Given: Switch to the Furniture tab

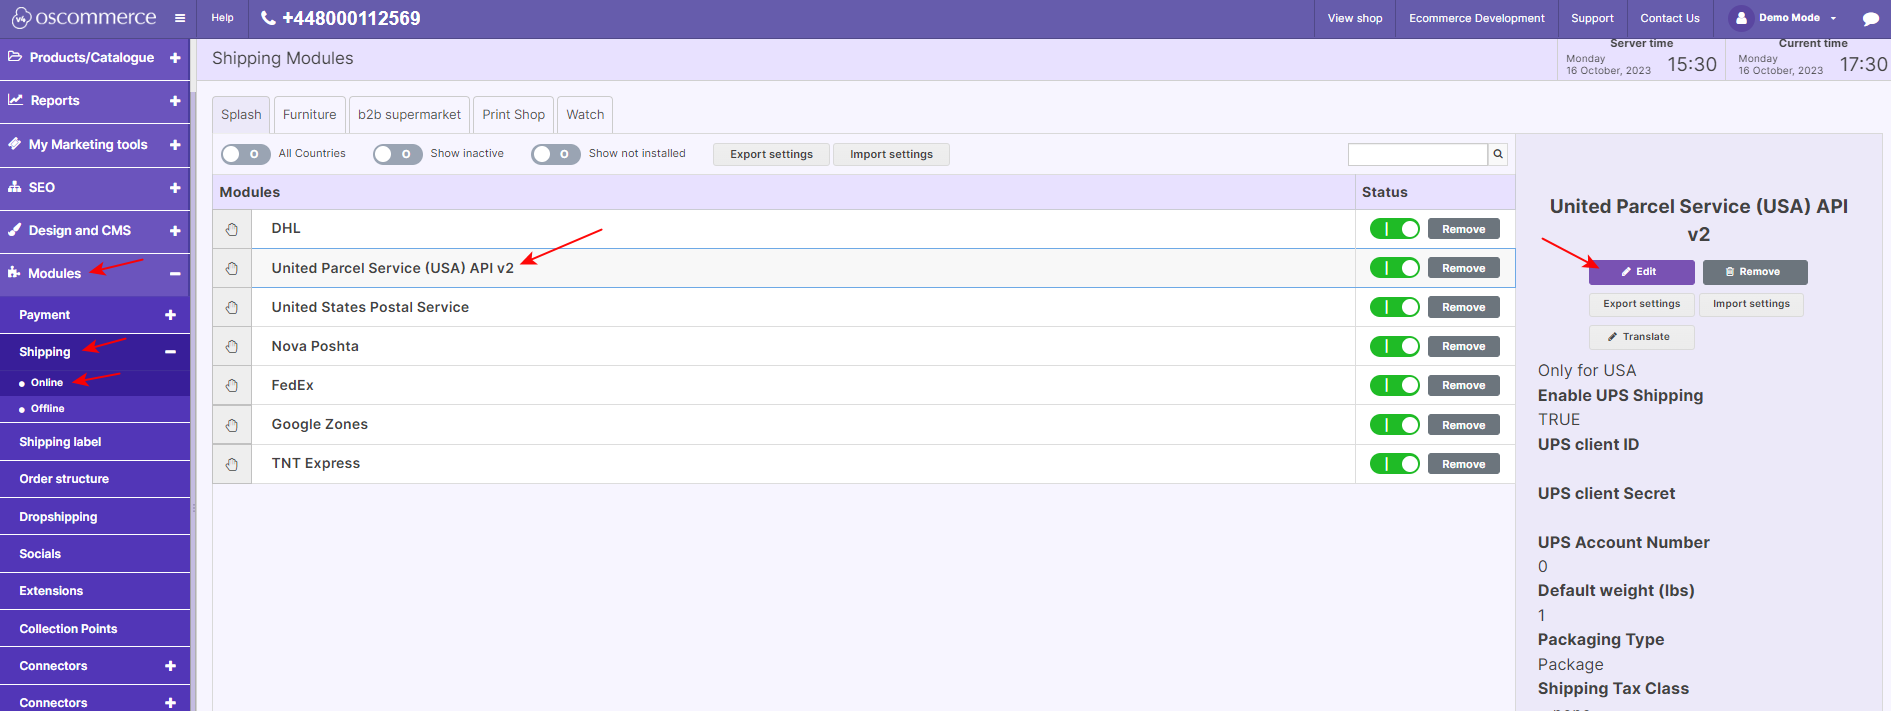Looking at the screenshot, I should click(x=309, y=115).
